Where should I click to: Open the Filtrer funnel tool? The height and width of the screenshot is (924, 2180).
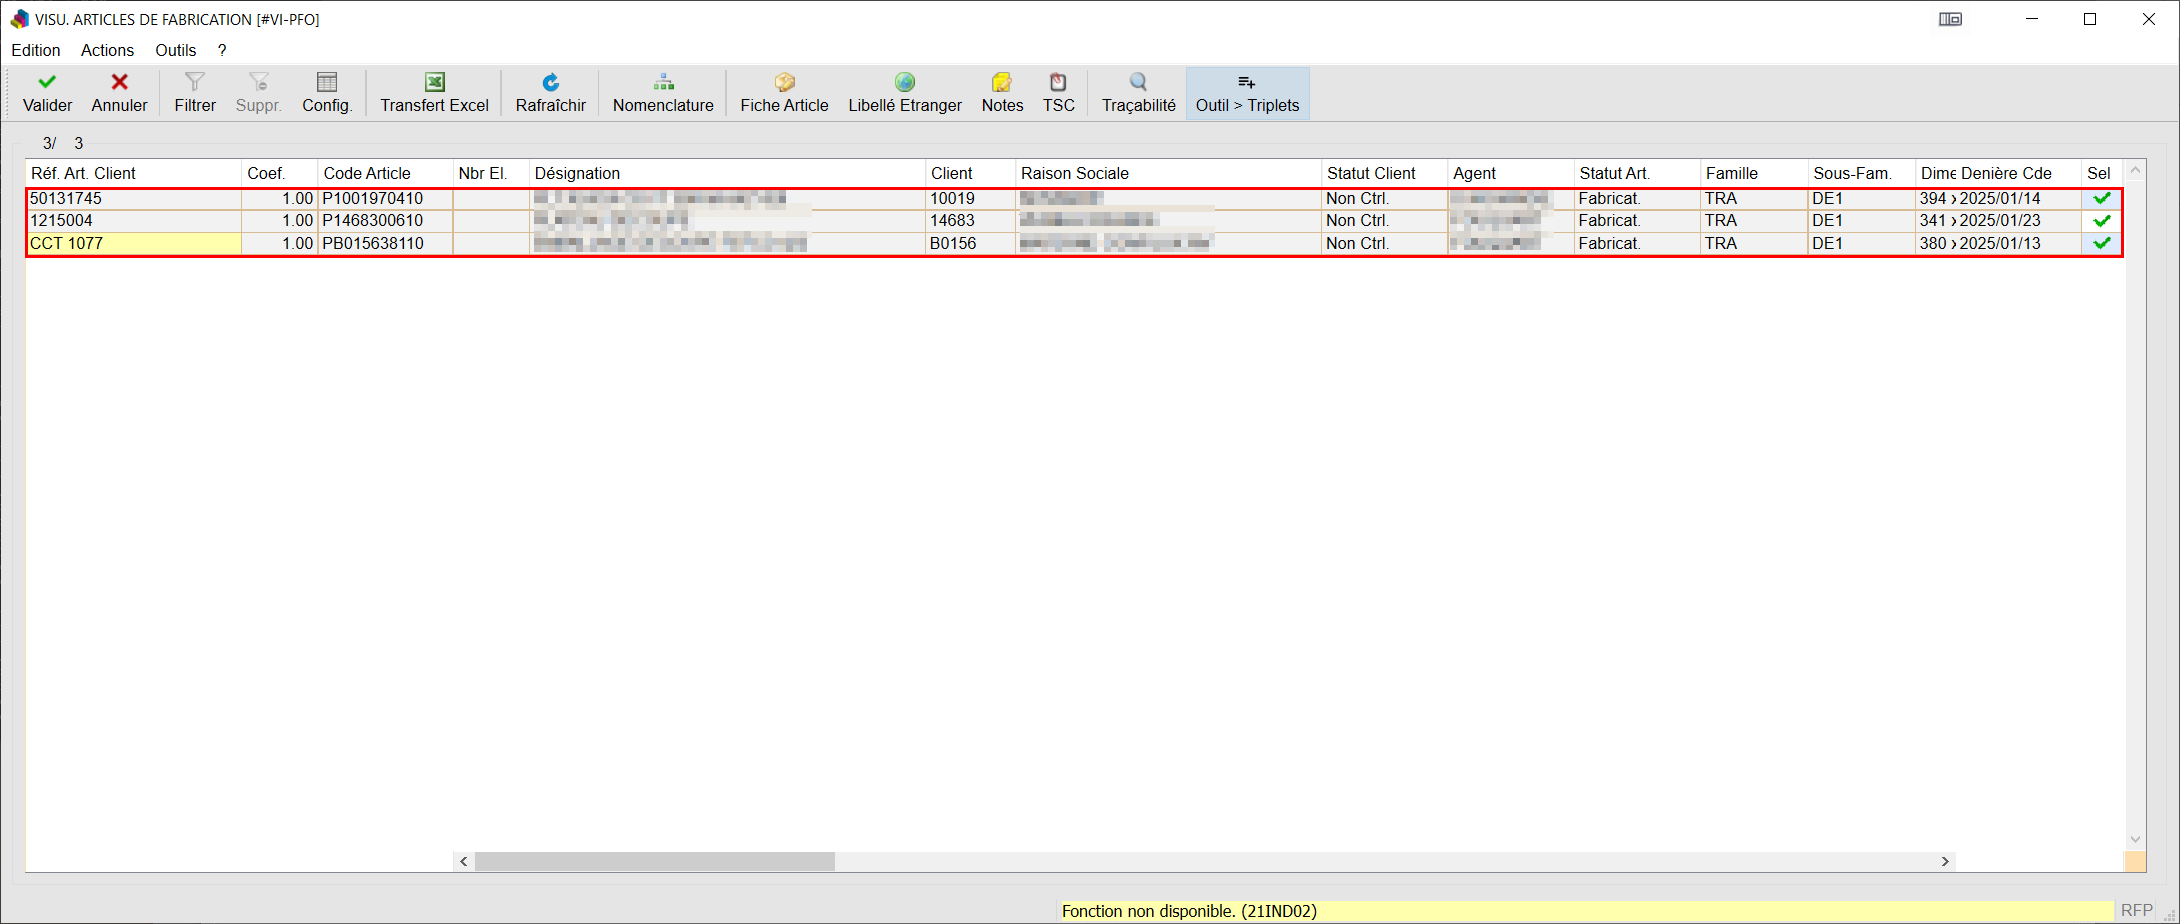pyautogui.click(x=195, y=92)
